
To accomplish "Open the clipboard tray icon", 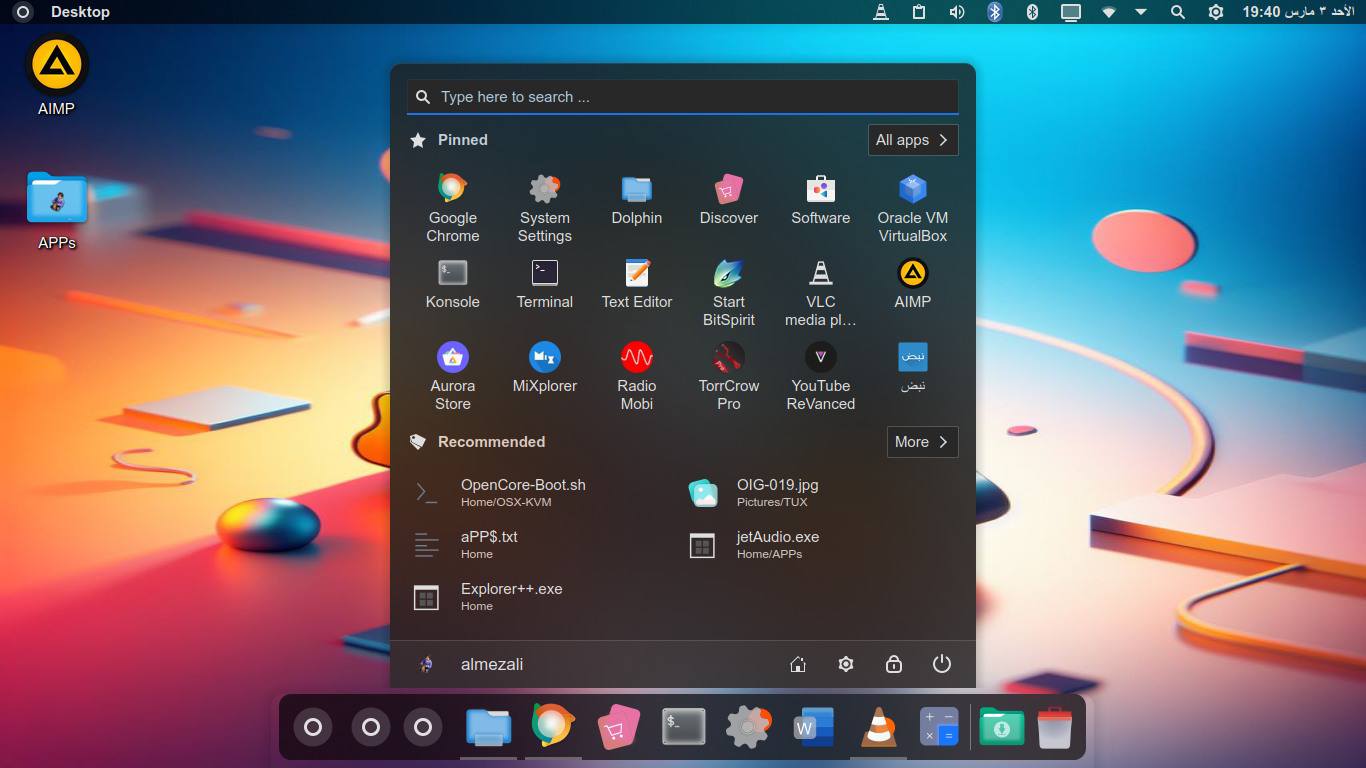I will point(919,12).
